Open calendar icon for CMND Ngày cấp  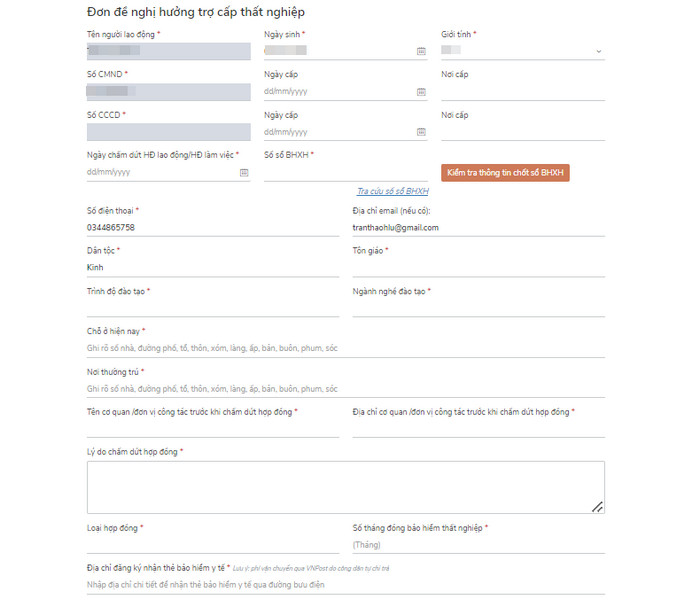click(421, 92)
